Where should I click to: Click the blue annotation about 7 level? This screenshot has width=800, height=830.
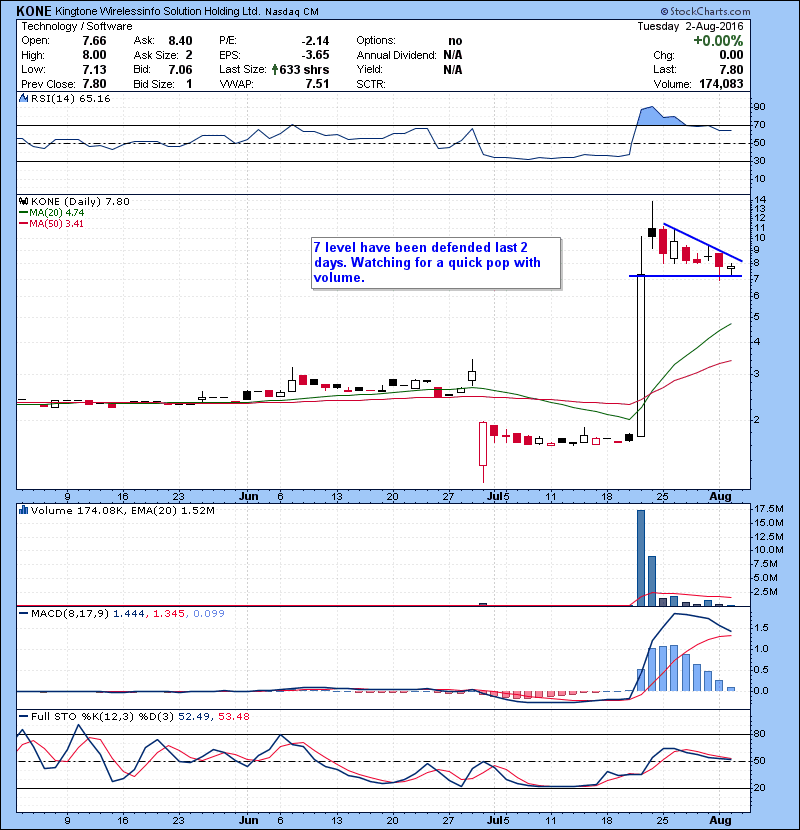click(436, 263)
